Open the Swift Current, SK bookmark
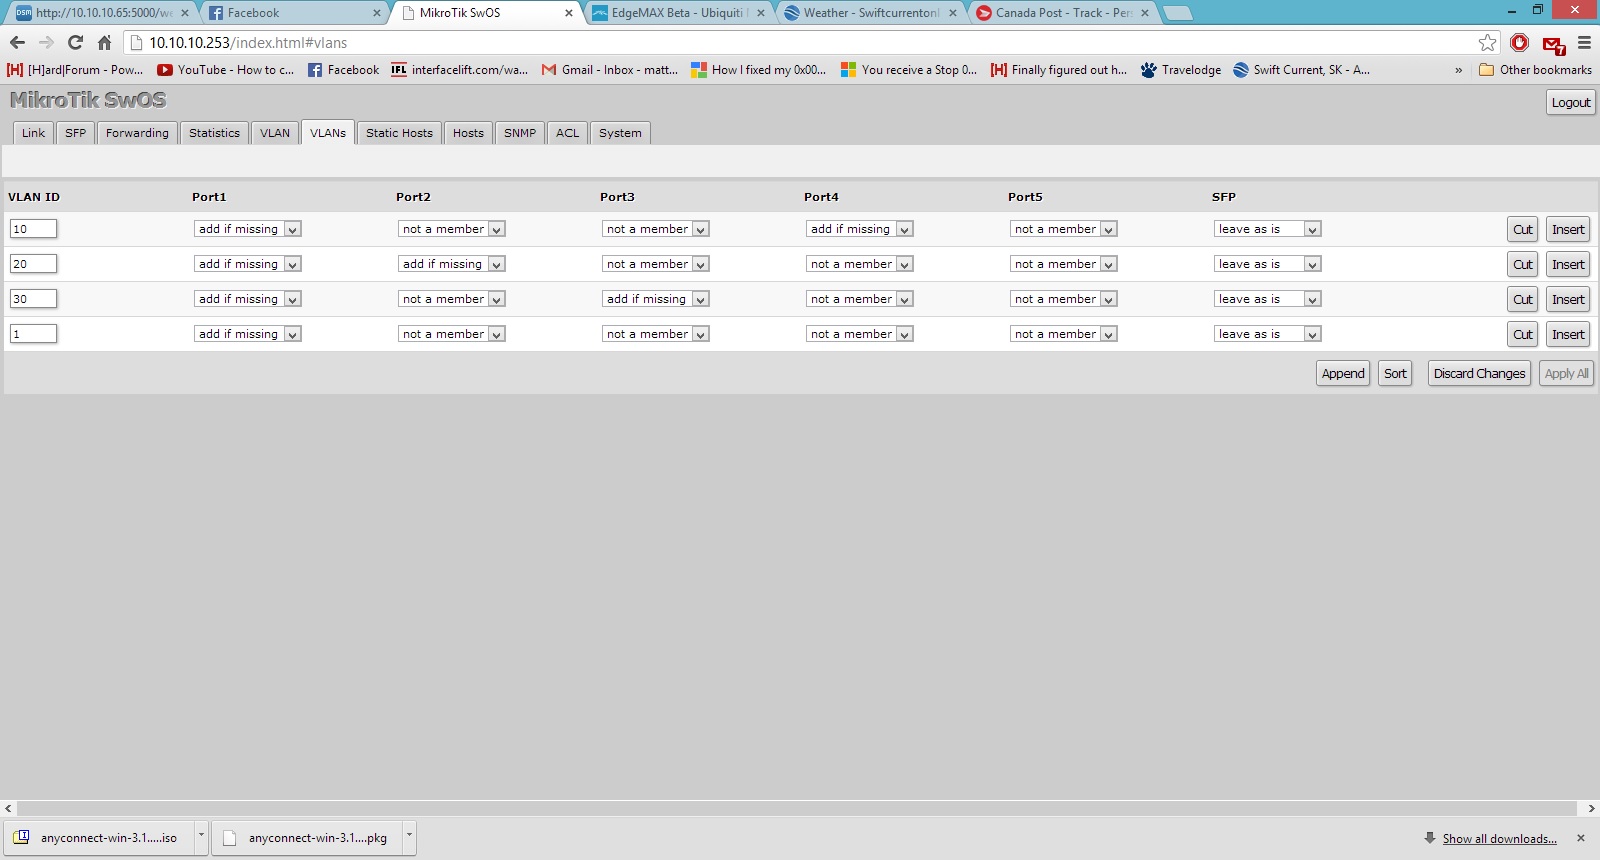 pyautogui.click(x=1302, y=70)
